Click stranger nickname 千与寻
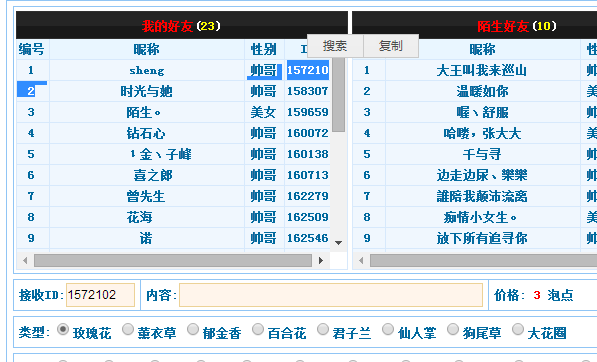 click(x=482, y=154)
